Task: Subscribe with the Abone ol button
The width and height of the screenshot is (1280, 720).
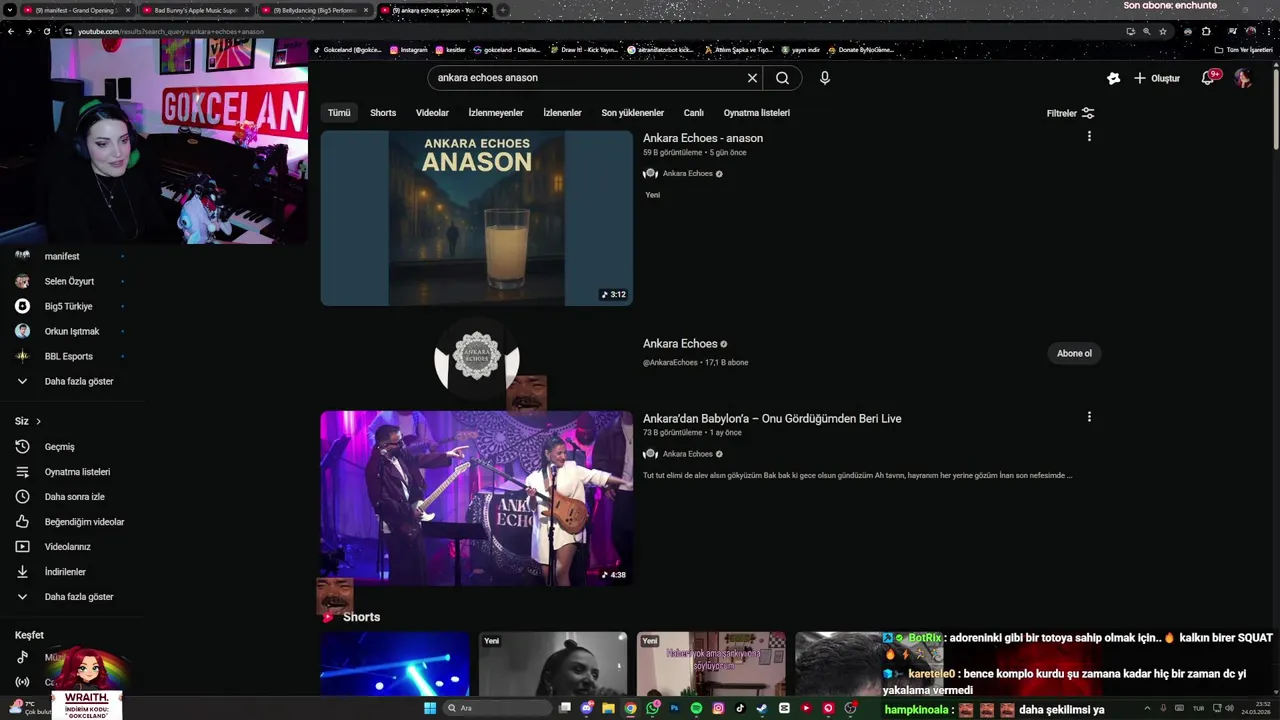Action: point(1074,353)
